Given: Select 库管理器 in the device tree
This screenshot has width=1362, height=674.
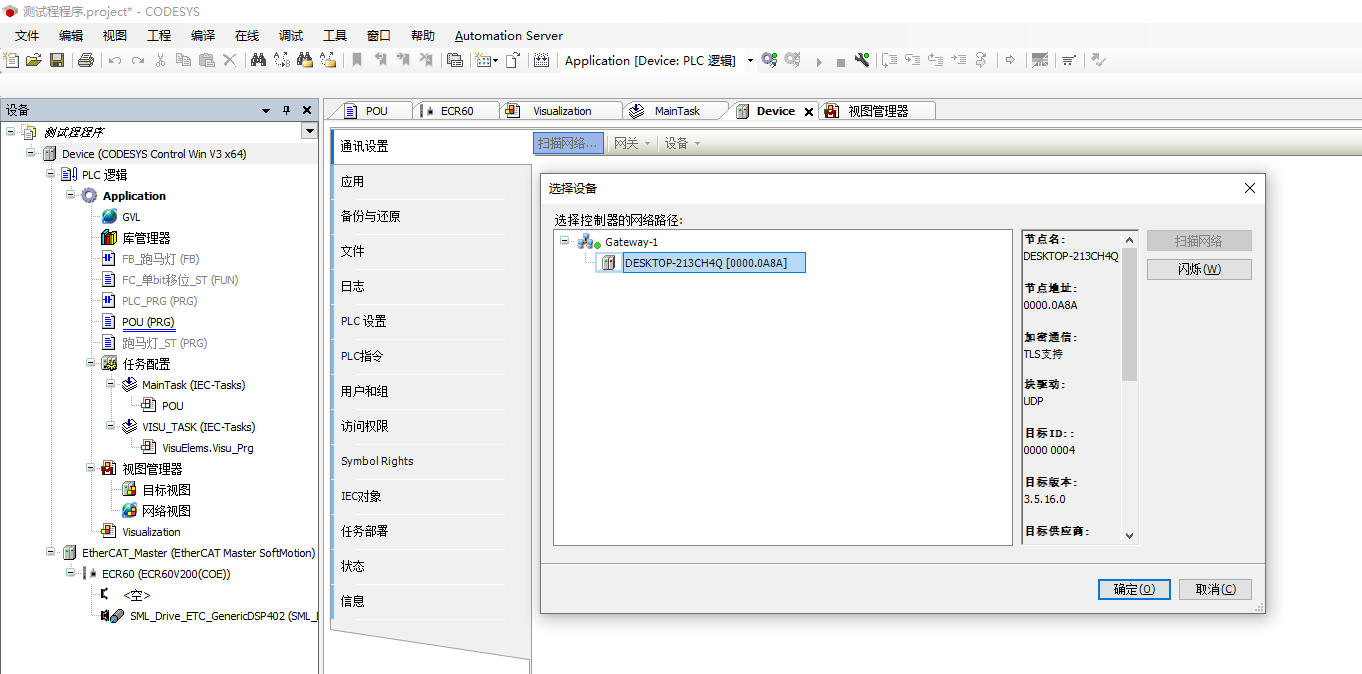Looking at the screenshot, I should (x=146, y=238).
